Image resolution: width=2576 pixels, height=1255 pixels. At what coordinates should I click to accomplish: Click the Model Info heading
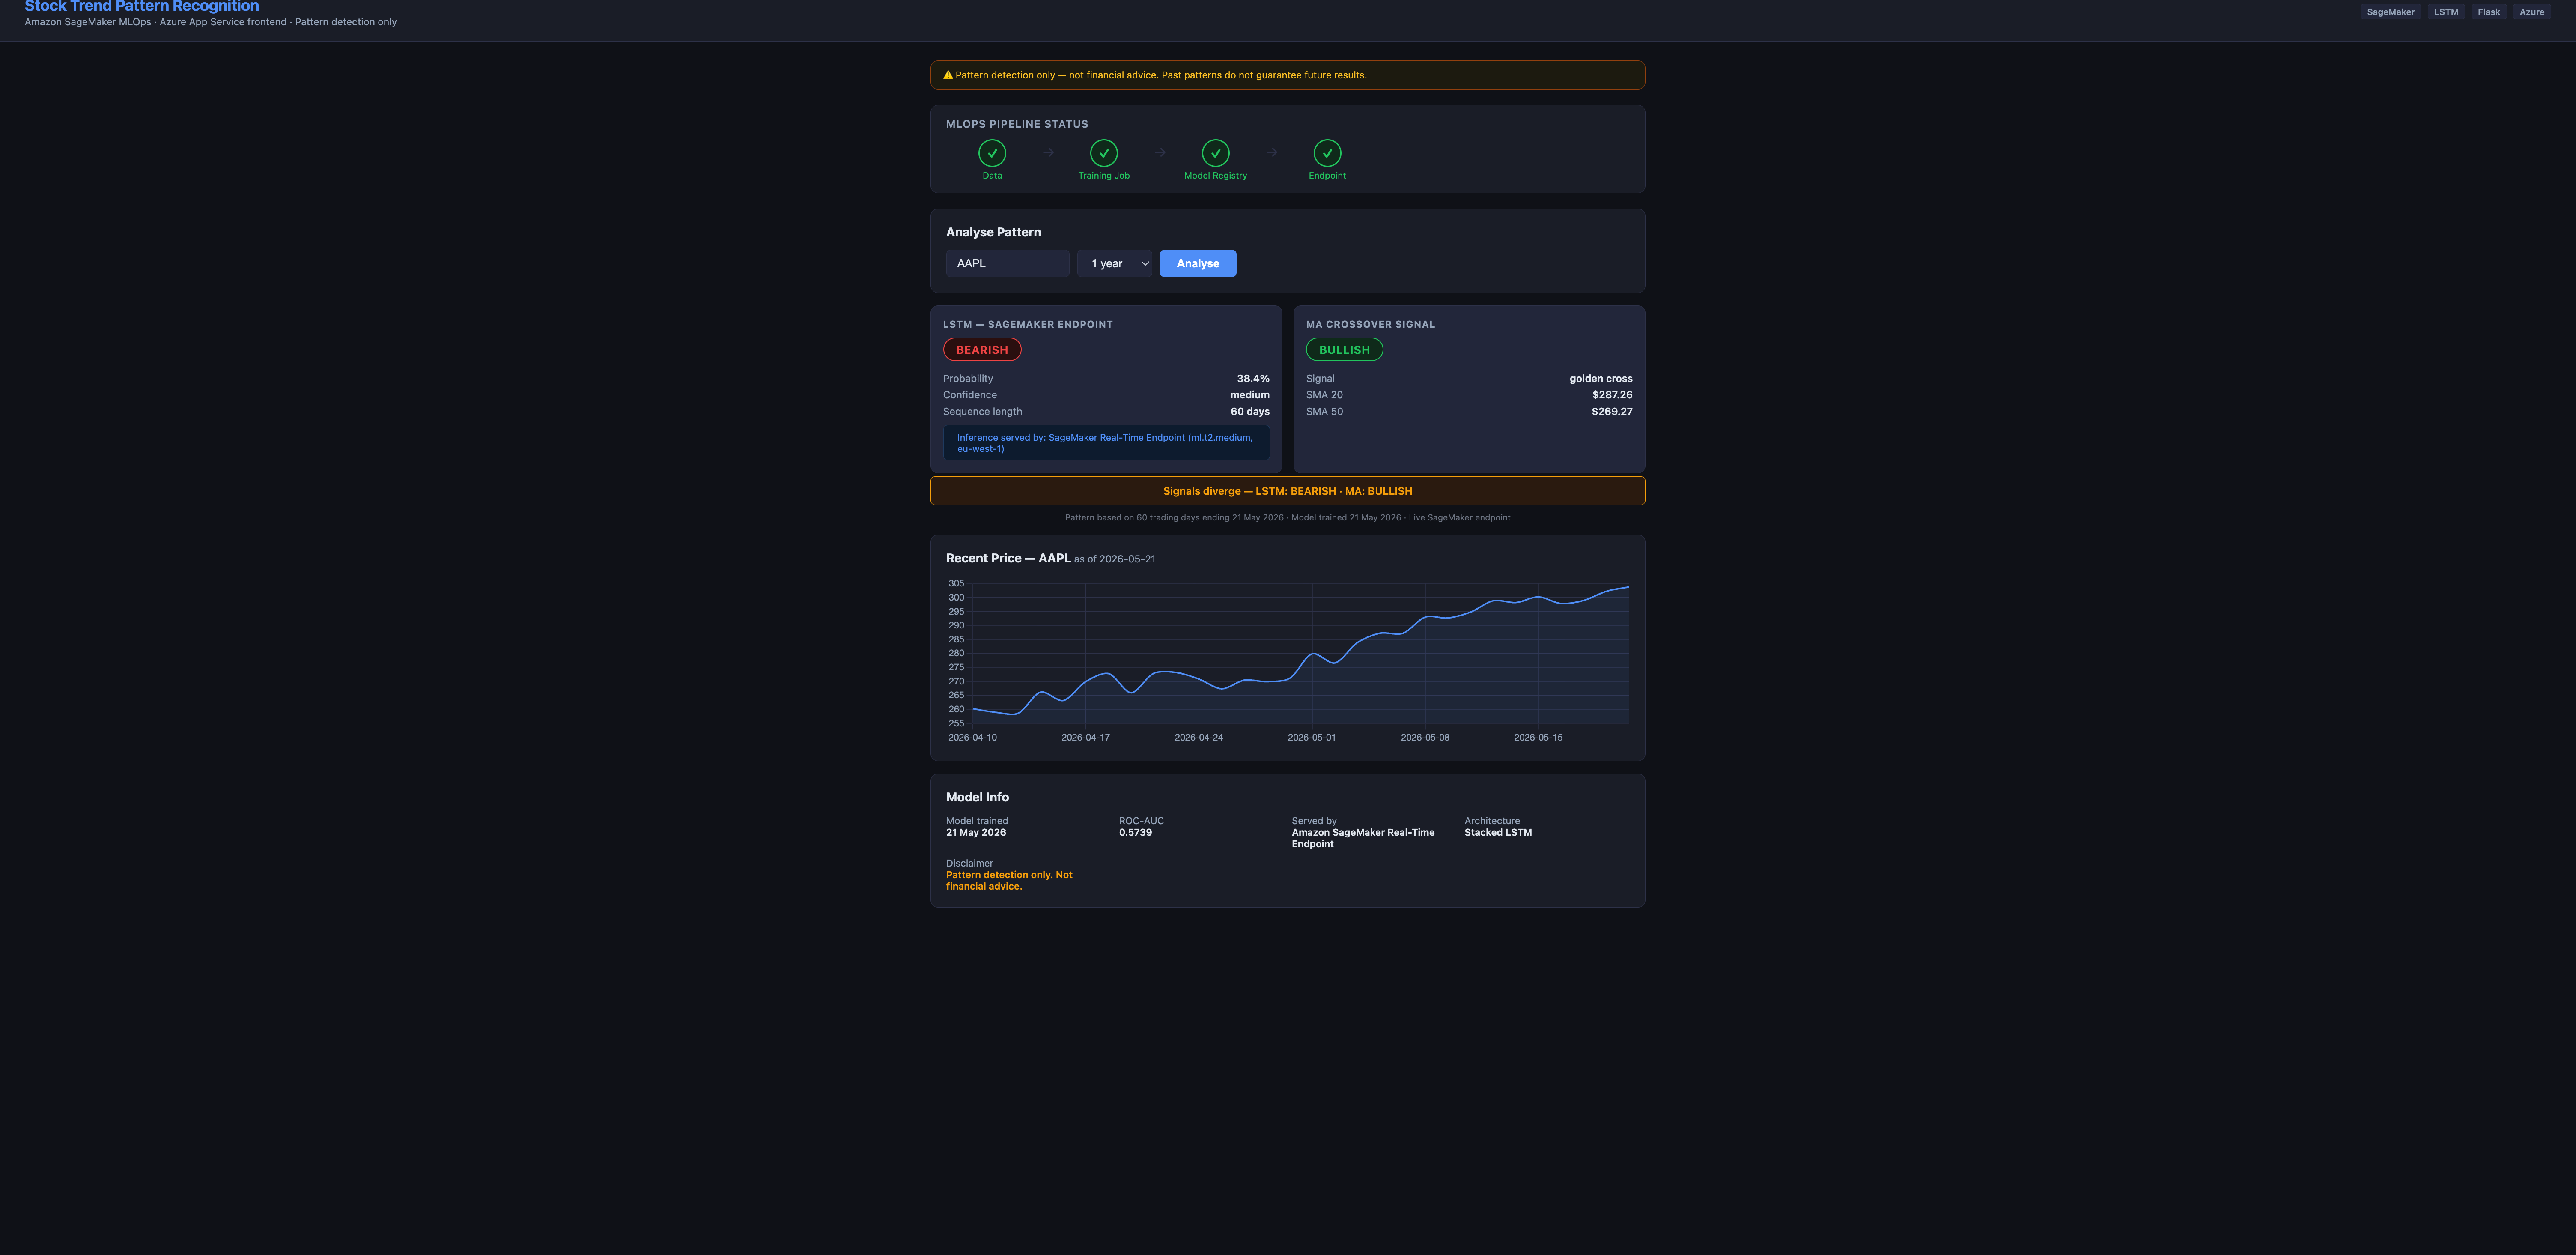point(977,798)
